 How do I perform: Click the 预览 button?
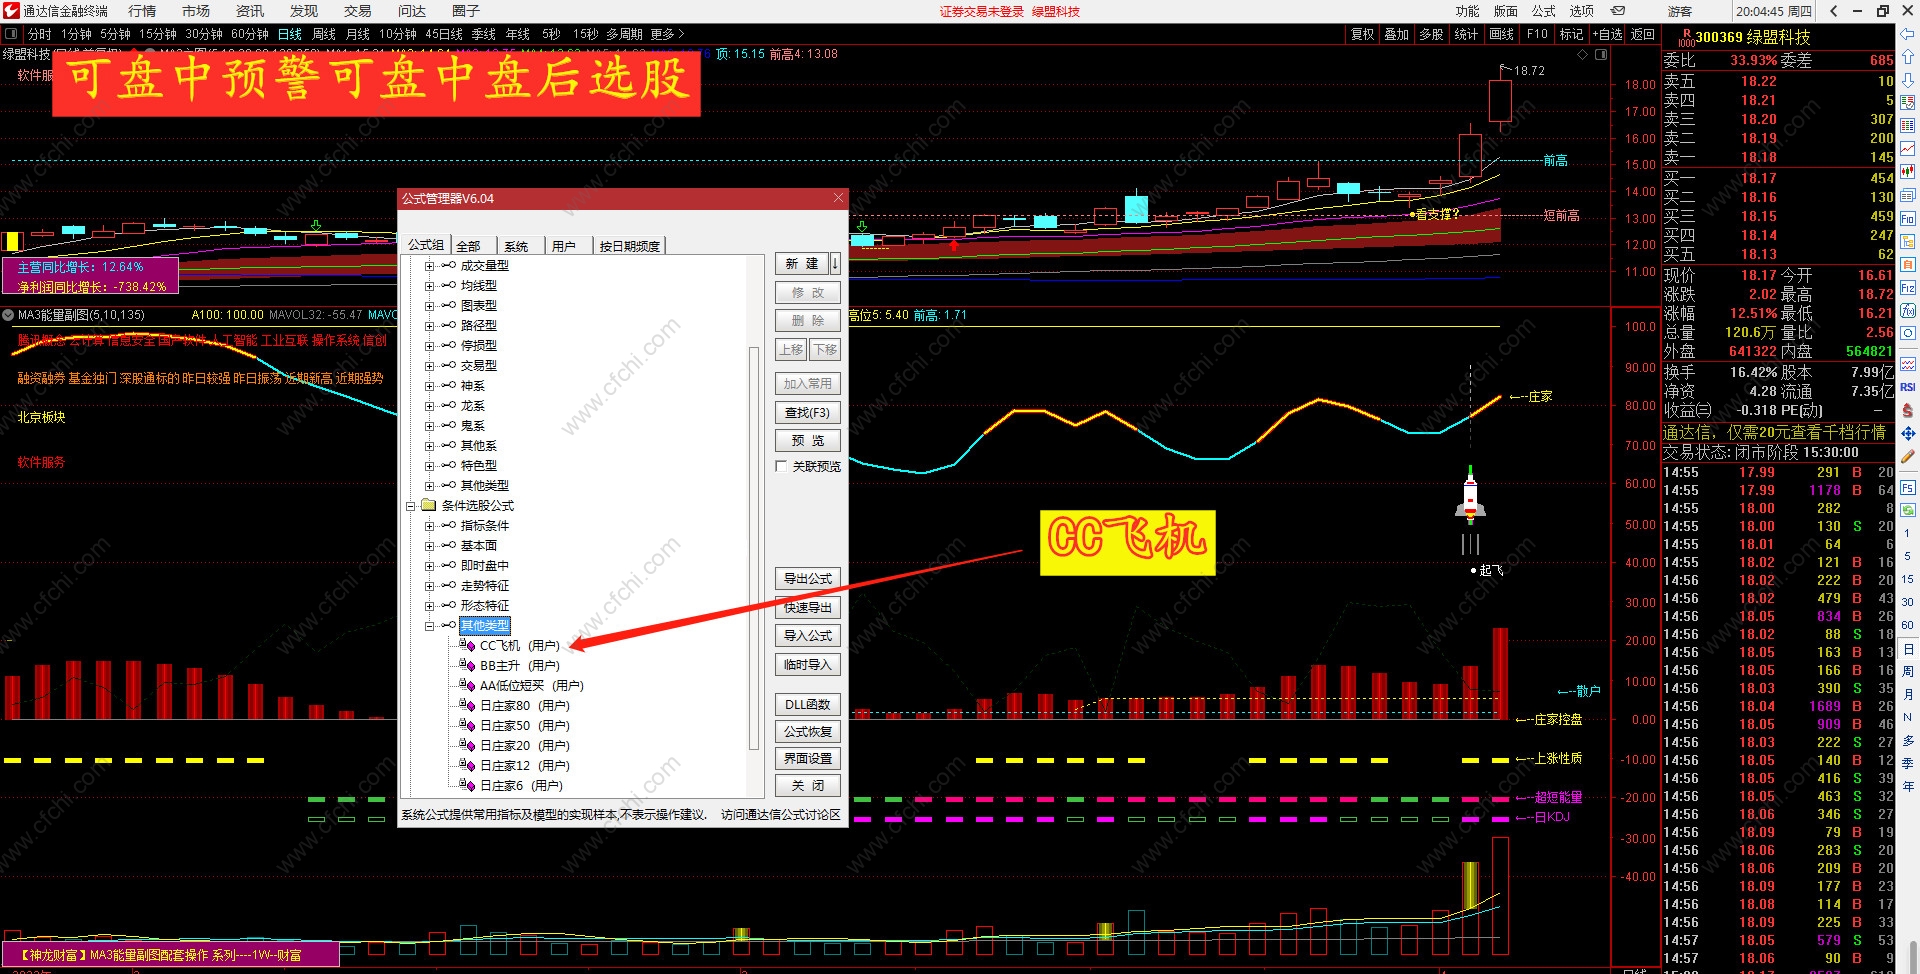[x=808, y=441]
